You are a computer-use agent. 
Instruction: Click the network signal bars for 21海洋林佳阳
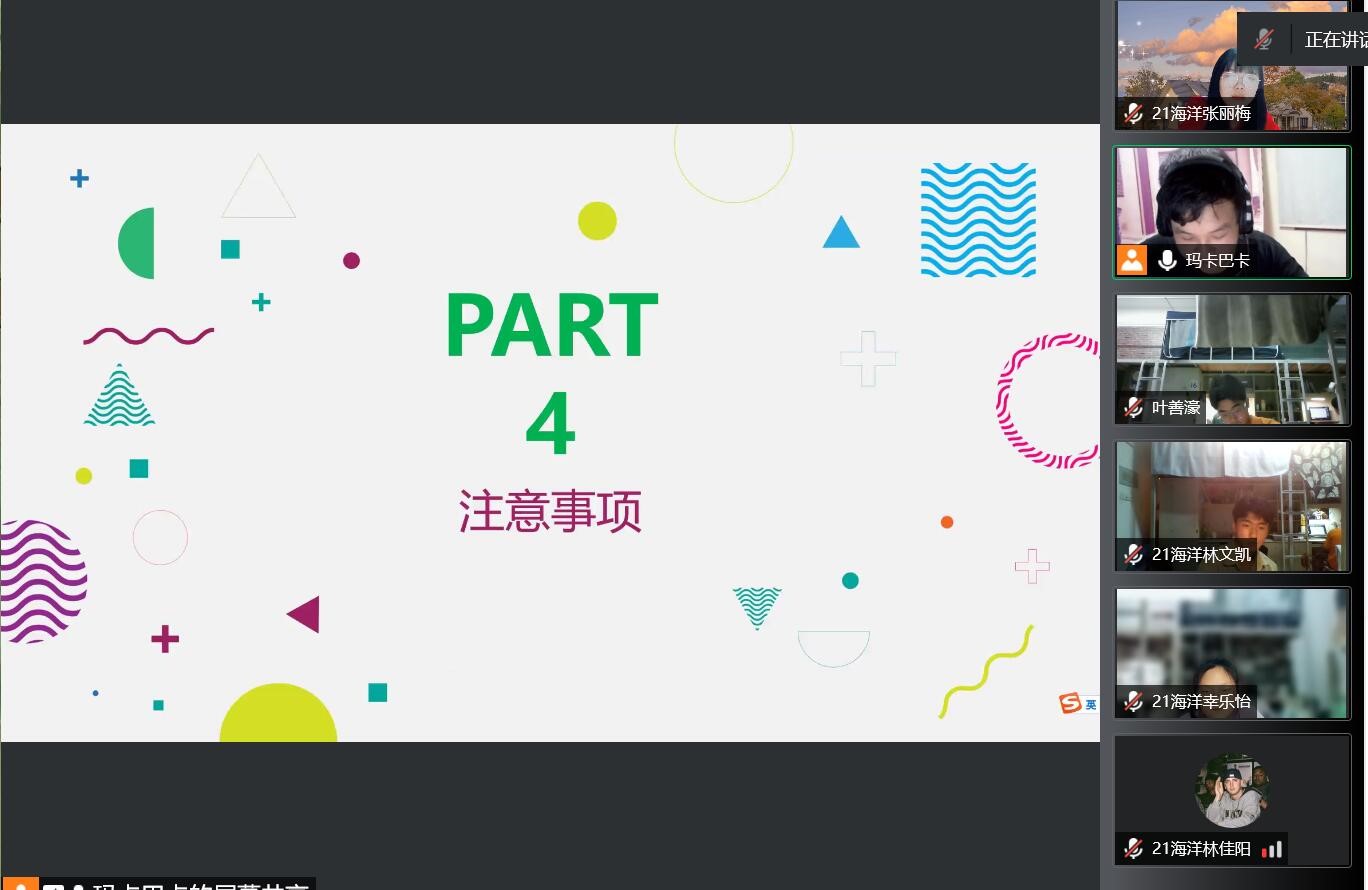click(1272, 849)
